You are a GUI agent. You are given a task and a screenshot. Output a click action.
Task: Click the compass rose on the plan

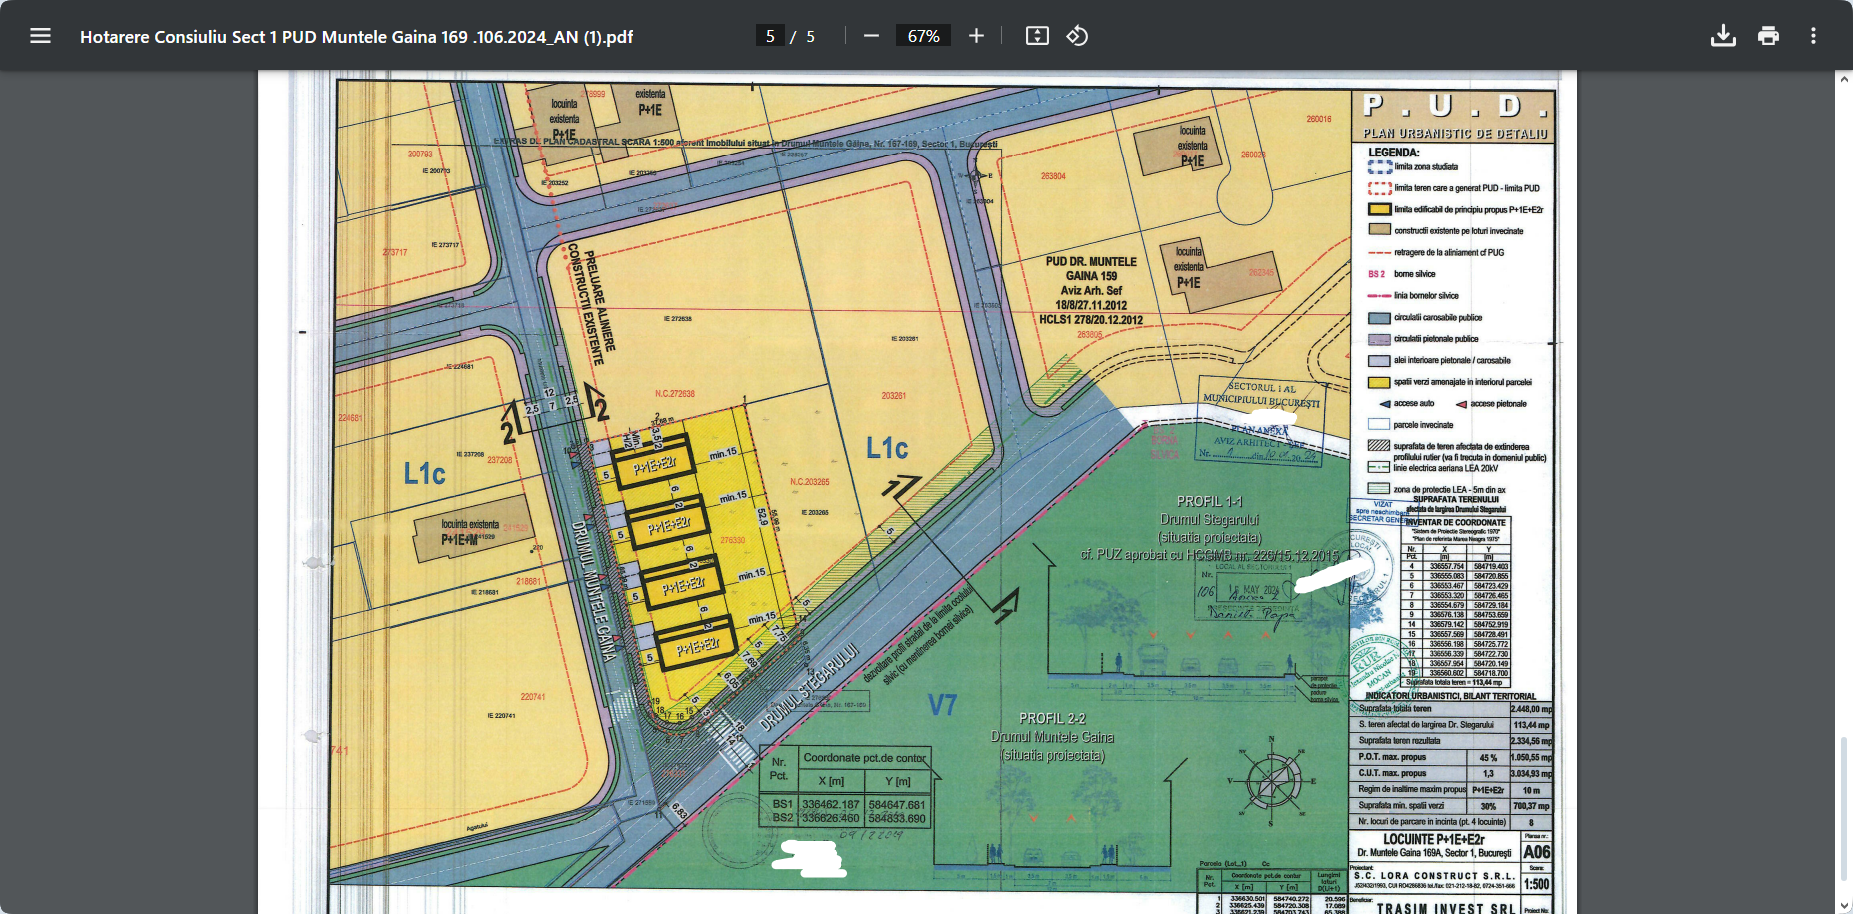click(1271, 781)
